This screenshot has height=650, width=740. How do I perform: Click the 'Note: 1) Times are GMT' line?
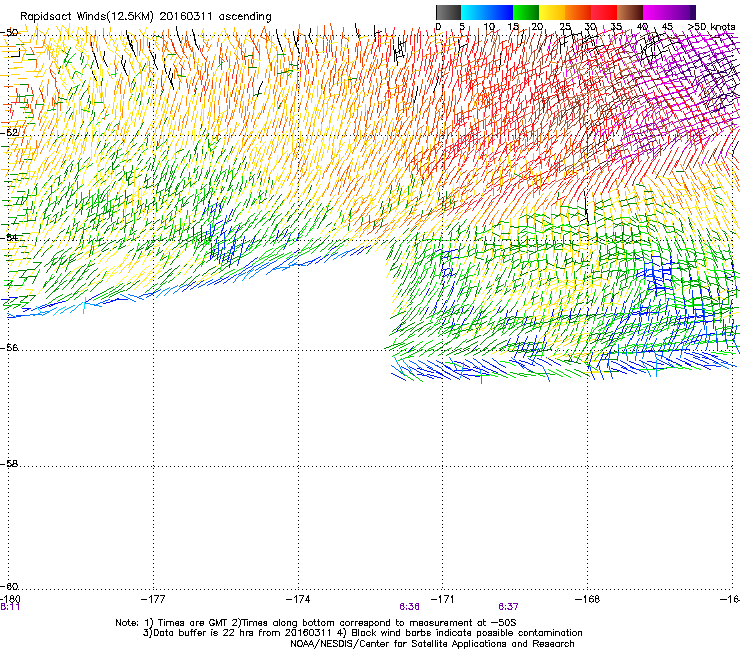(x=316, y=623)
